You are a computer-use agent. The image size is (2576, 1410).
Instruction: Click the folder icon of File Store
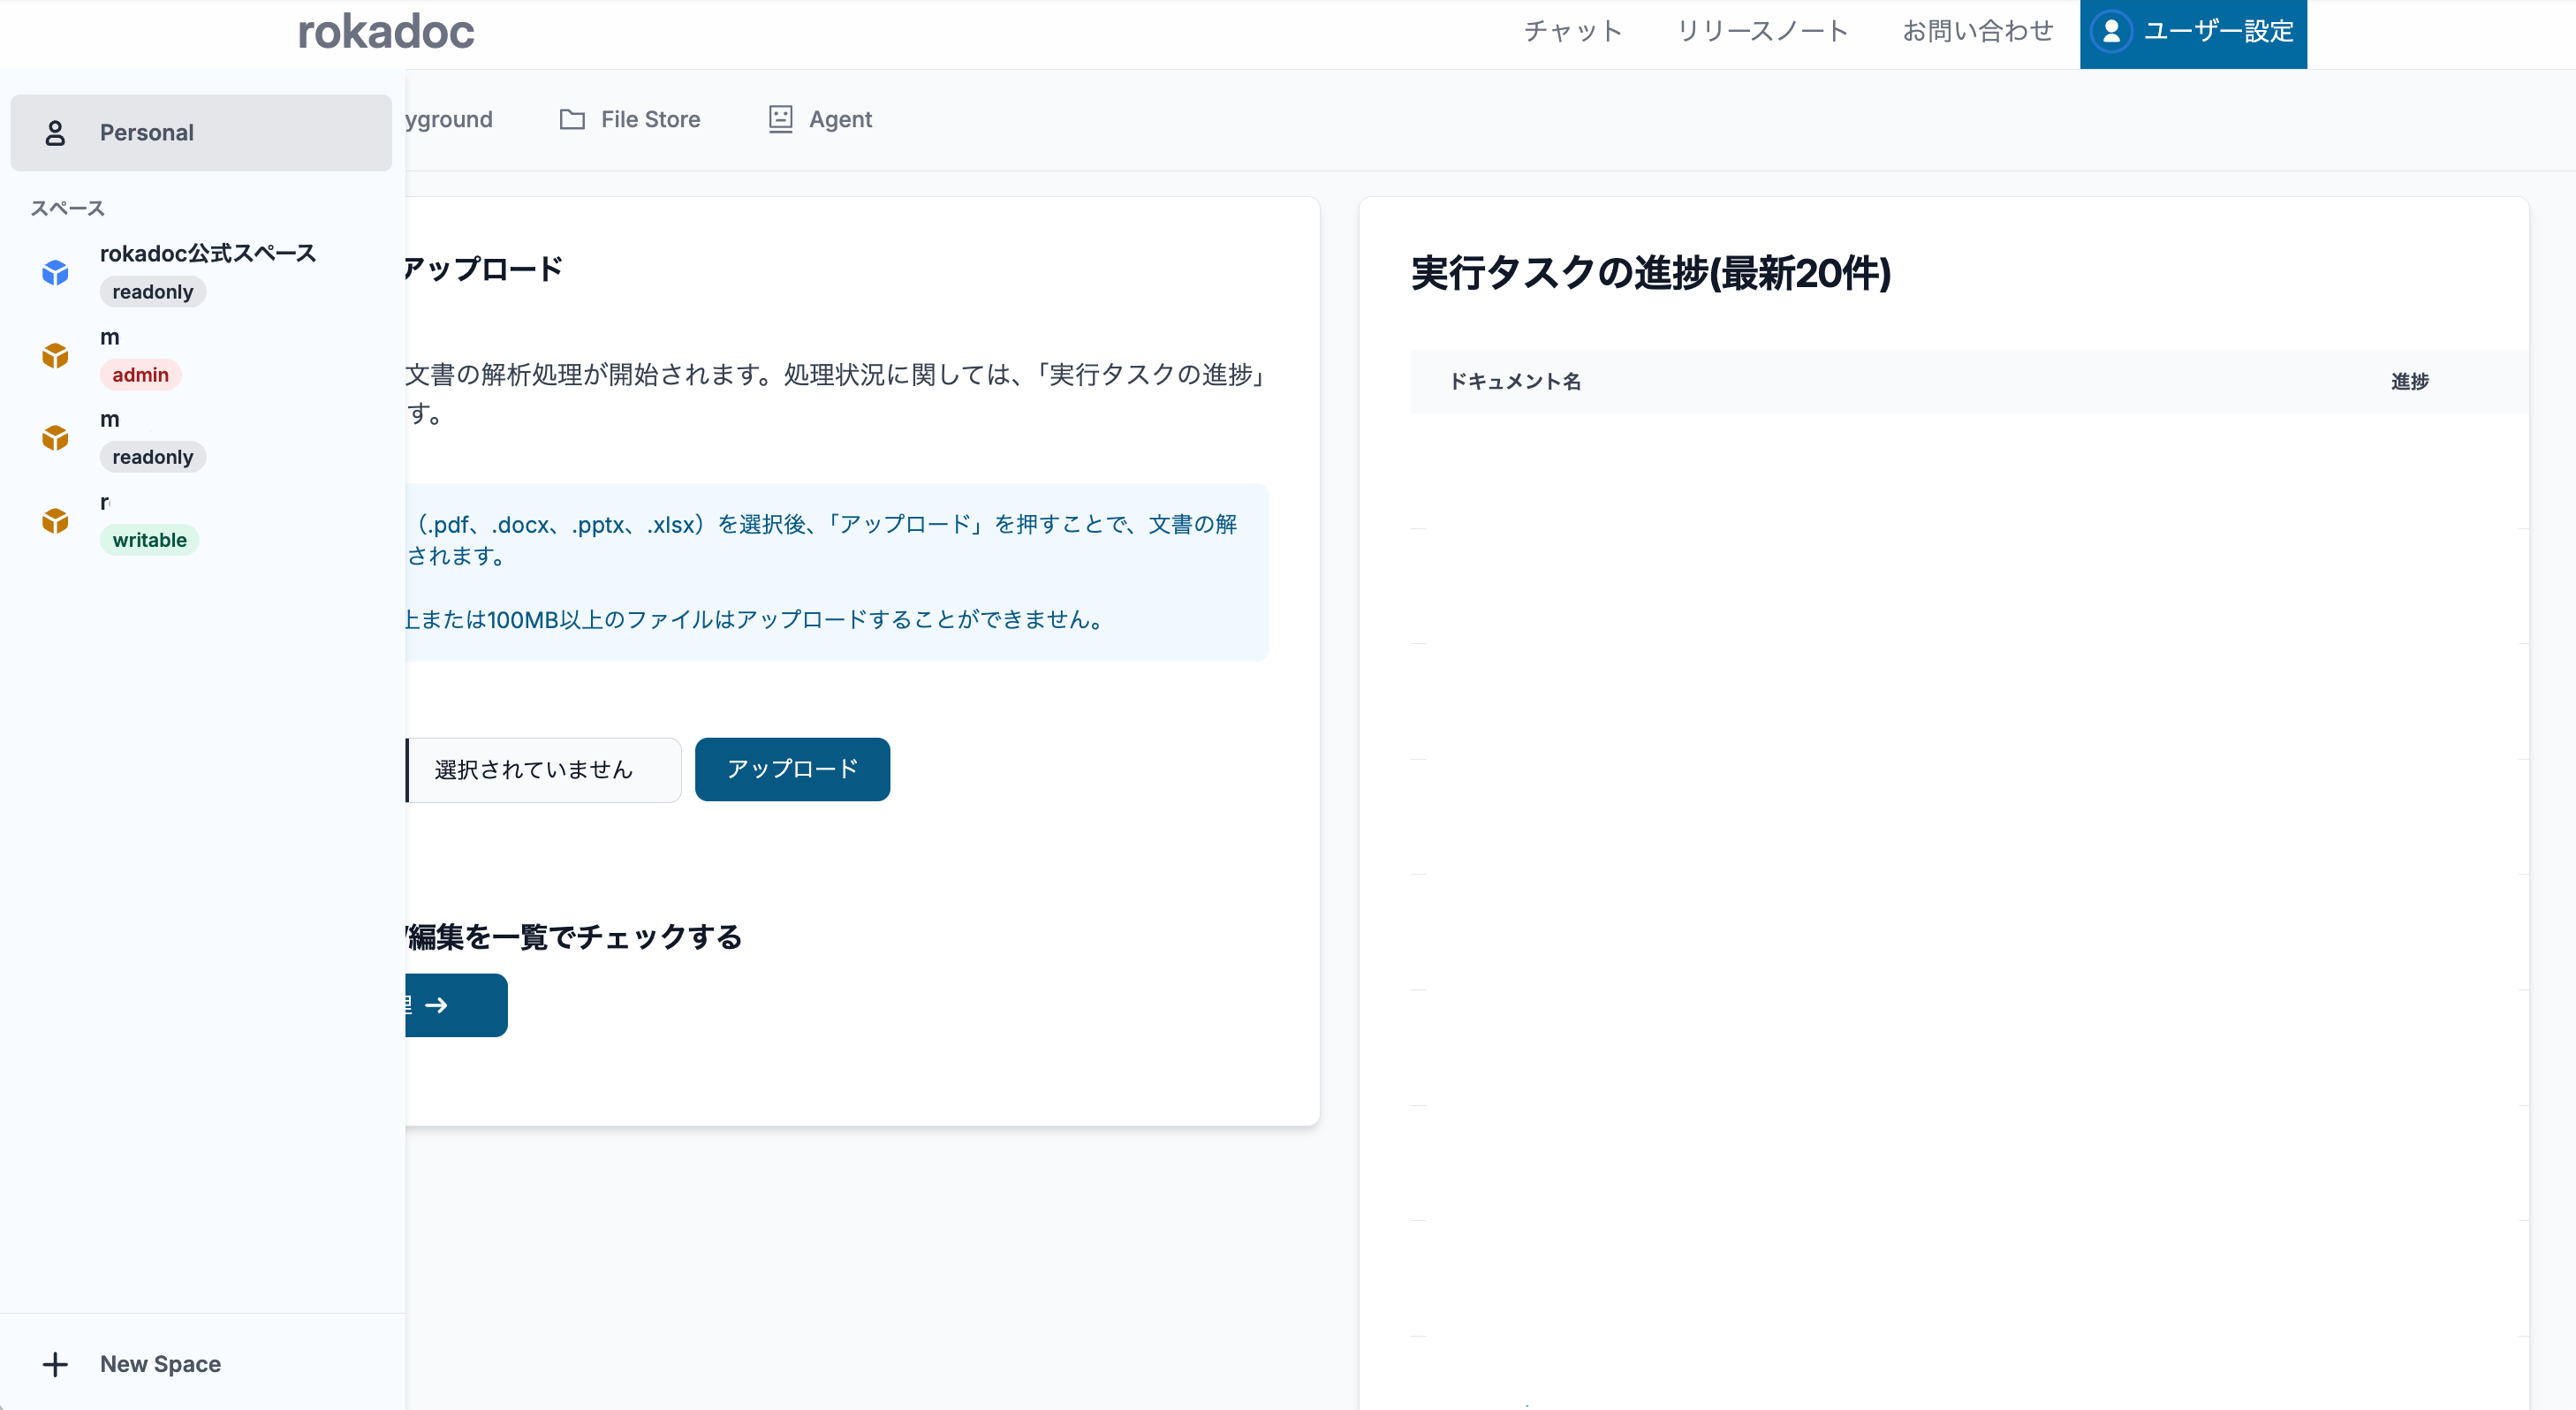click(x=572, y=119)
